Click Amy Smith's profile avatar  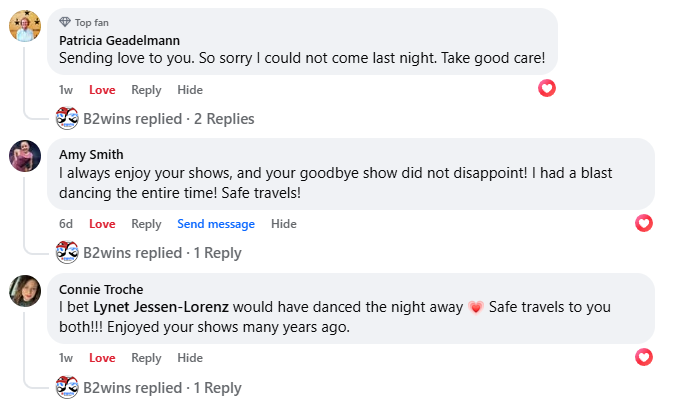tap(25, 156)
